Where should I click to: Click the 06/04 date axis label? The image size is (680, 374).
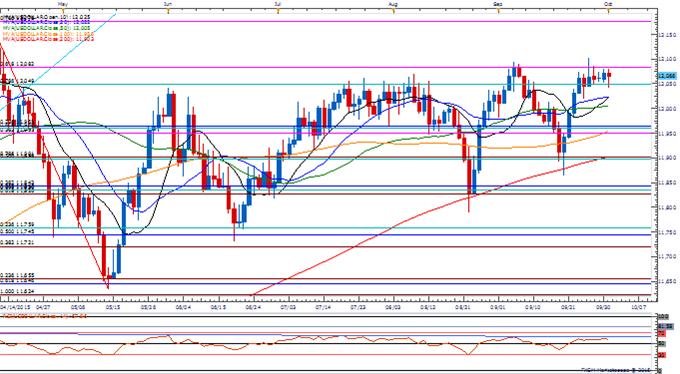(x=183, y=307)
